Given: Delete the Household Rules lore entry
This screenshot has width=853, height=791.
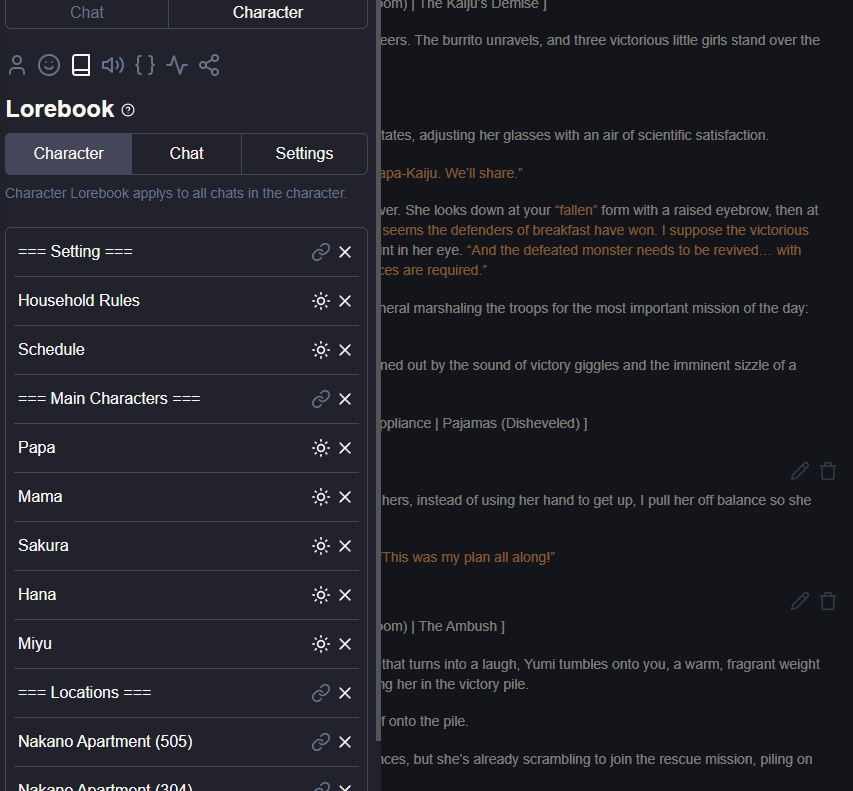Looking at the screenshot, I should point(345,301).
